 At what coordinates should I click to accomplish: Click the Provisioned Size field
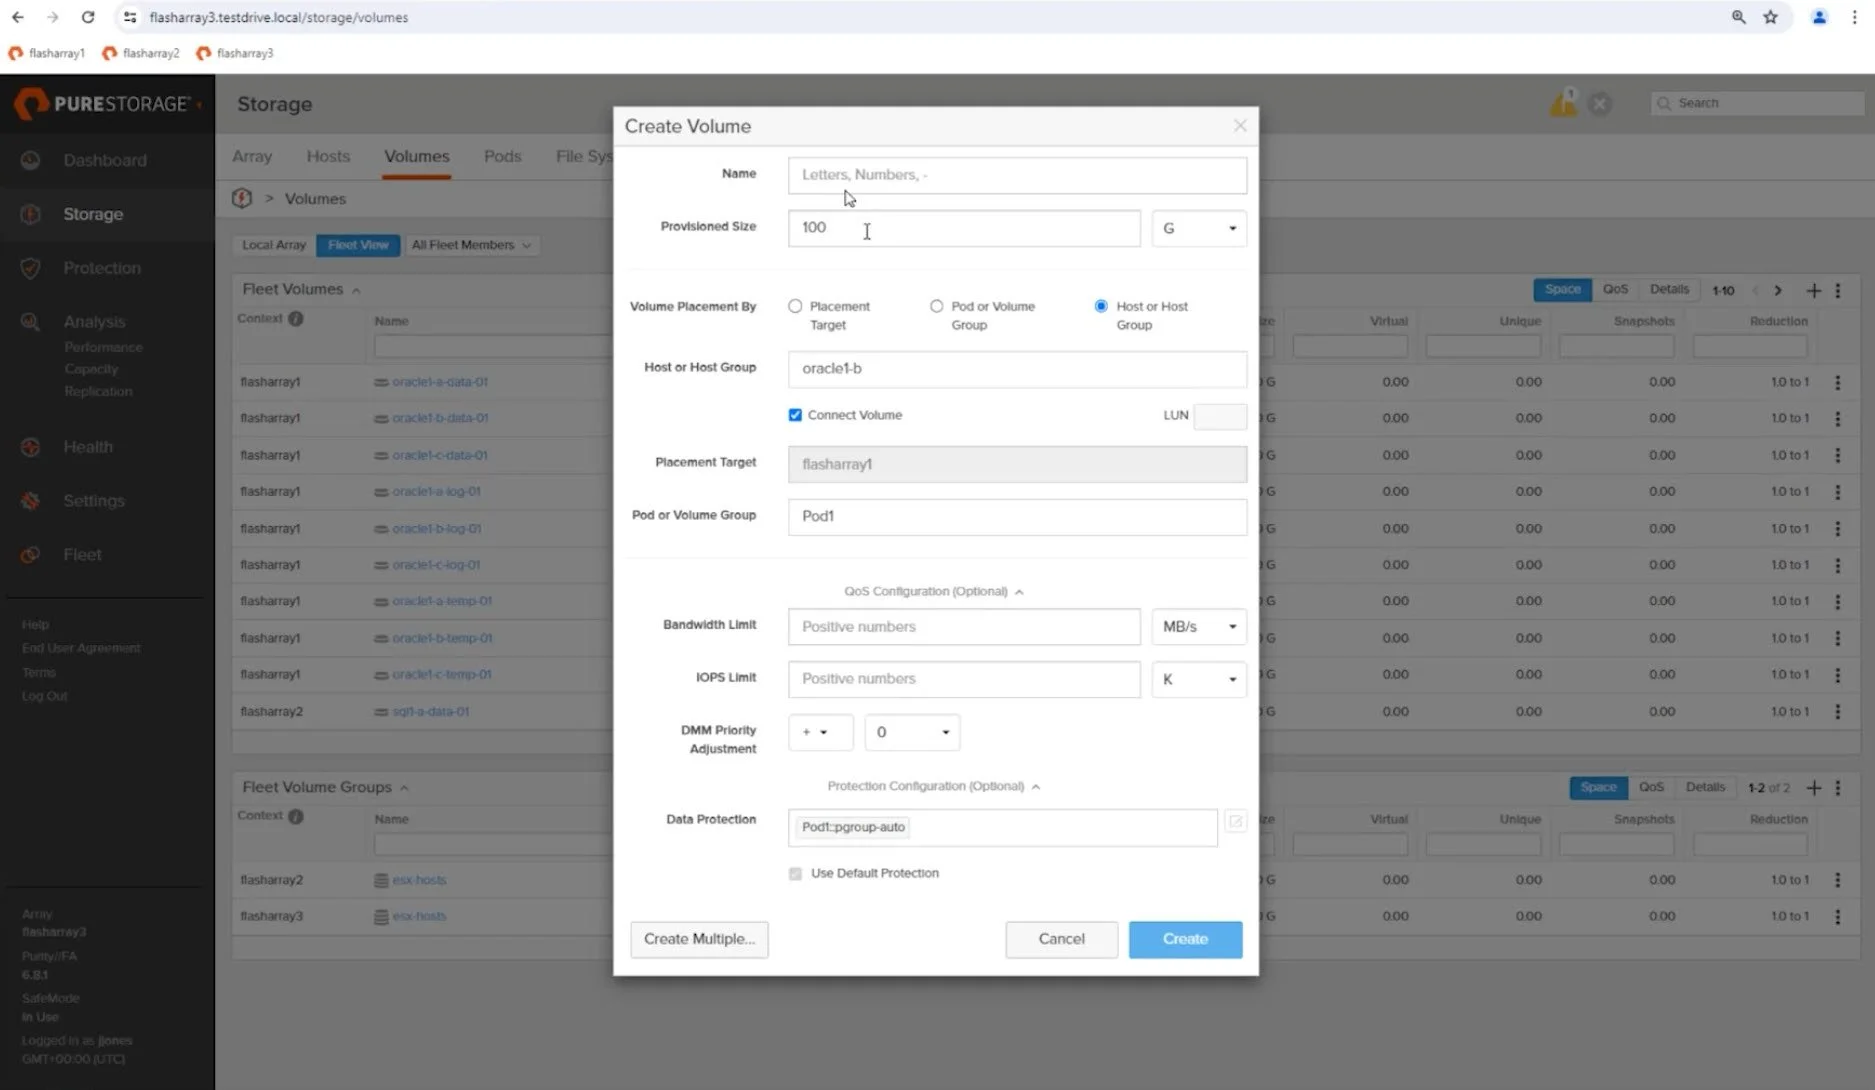pos(964,228)
